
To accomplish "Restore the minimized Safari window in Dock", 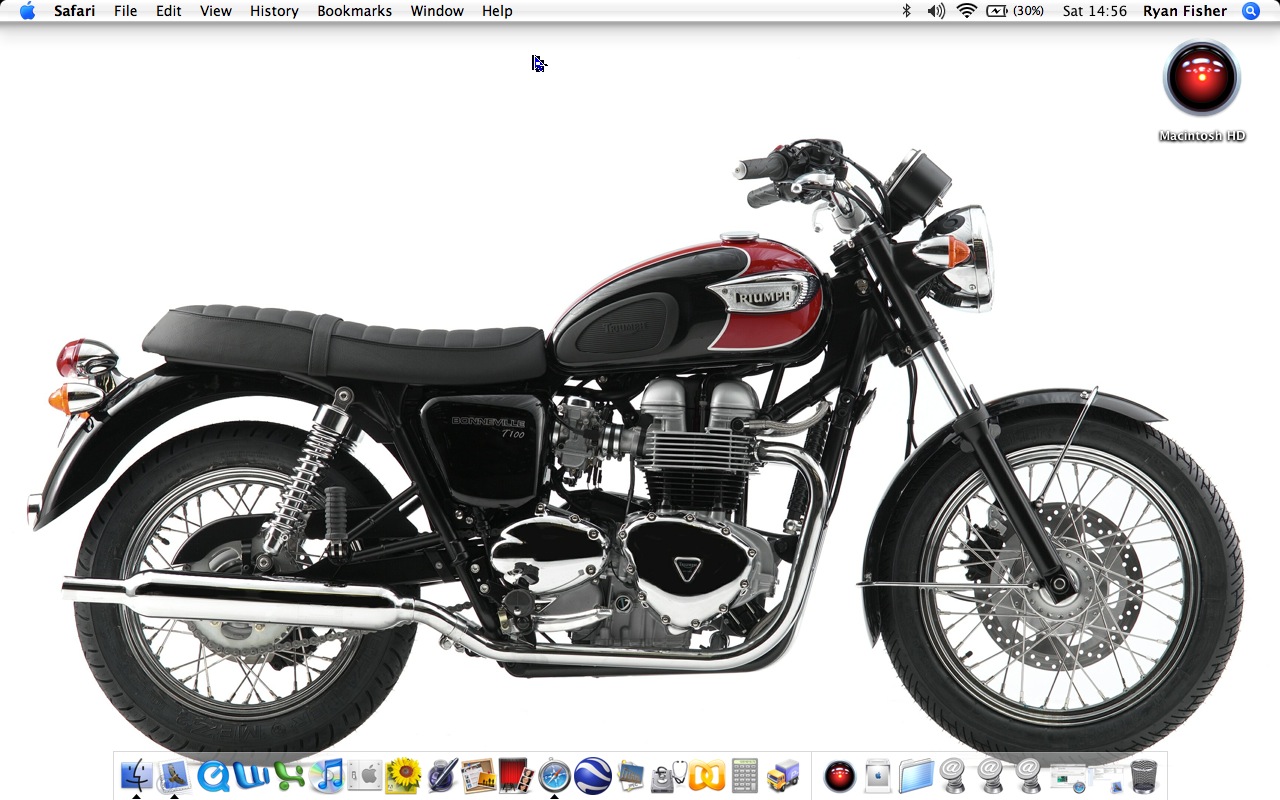I will click(x=1068, y=778).
